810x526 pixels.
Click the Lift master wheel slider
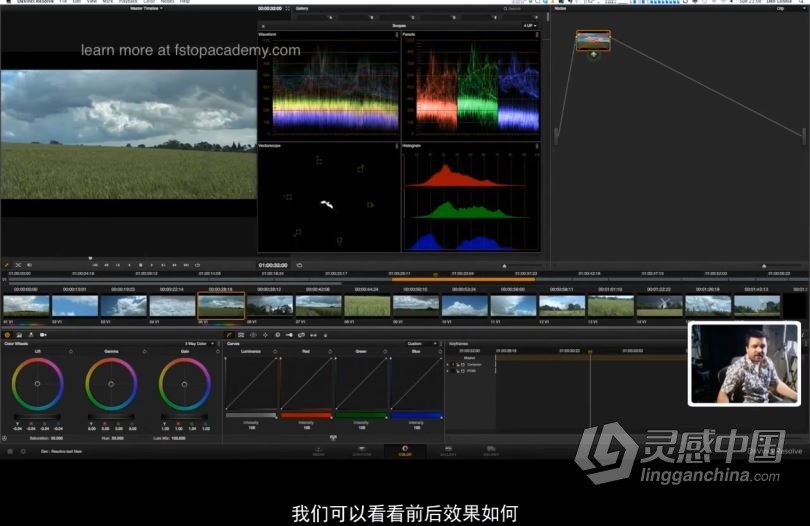pos(37,416)
